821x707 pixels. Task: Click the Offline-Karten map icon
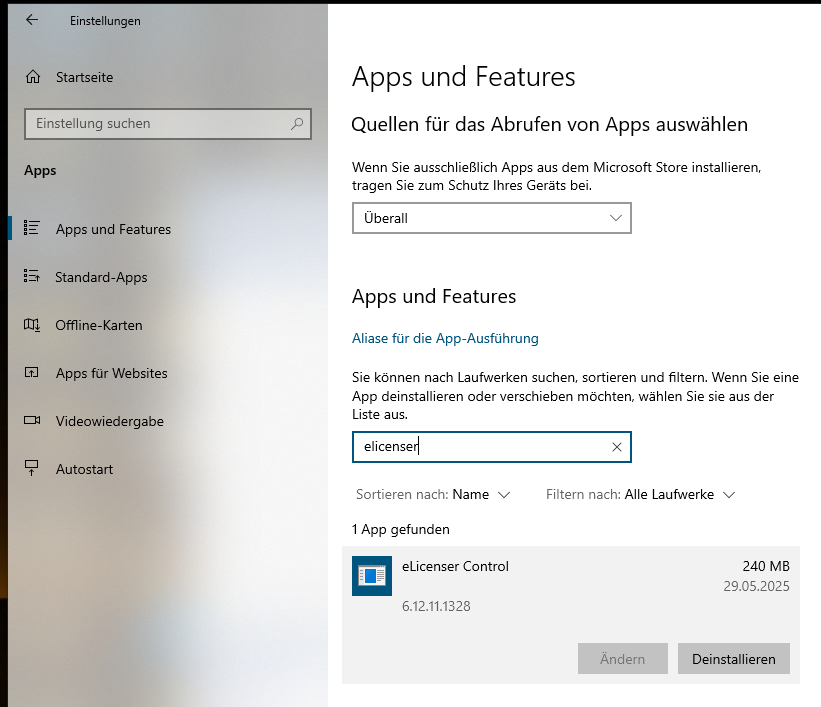tap(31, 325)
